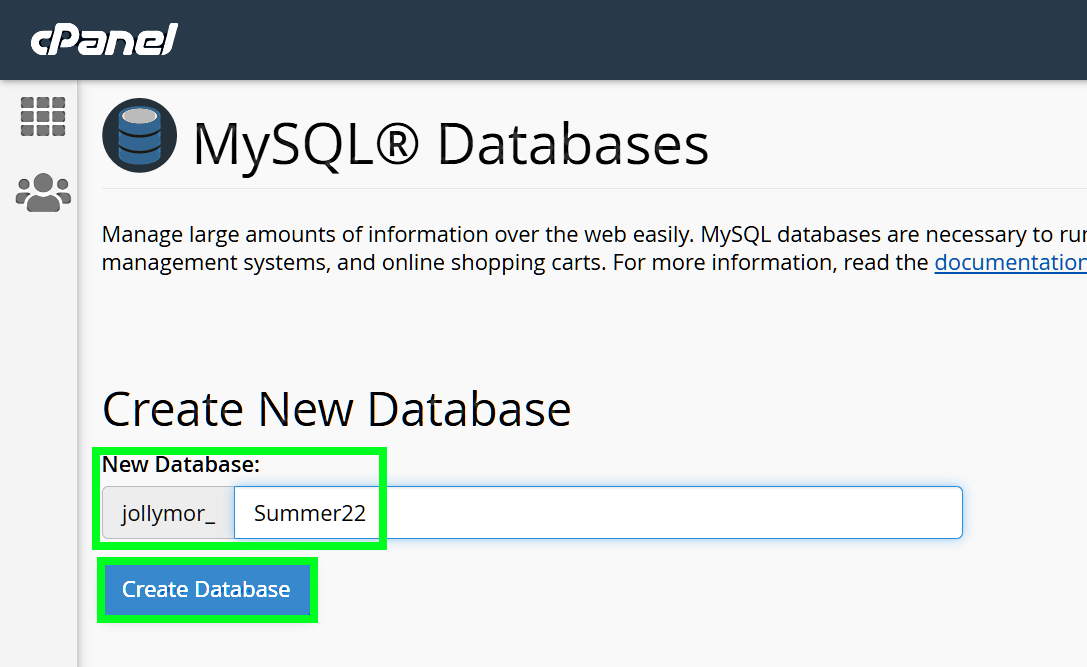Click the word "Databases" in the page title

(573, 144)
